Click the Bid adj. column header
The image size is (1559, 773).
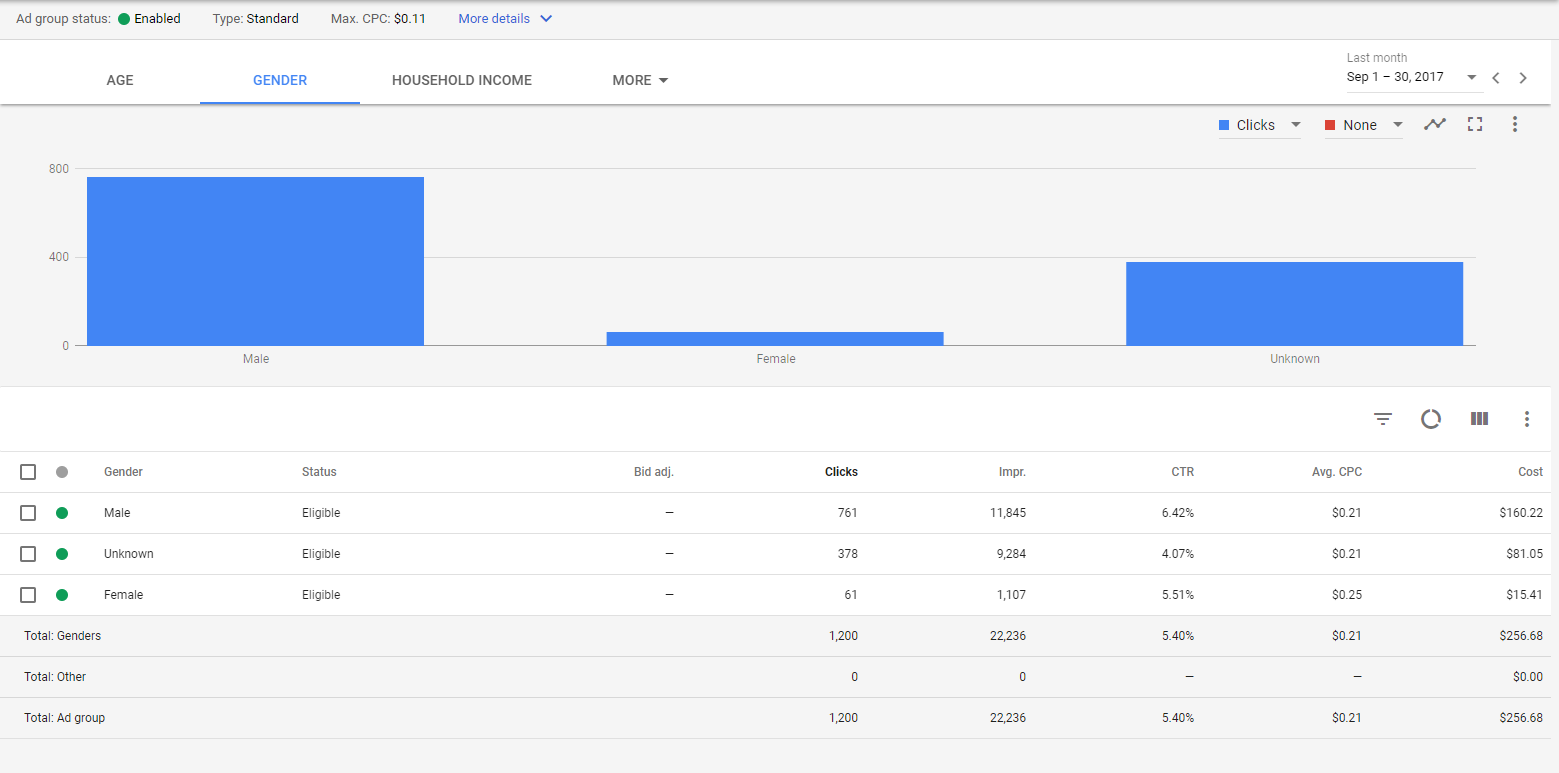click(654, 472)
